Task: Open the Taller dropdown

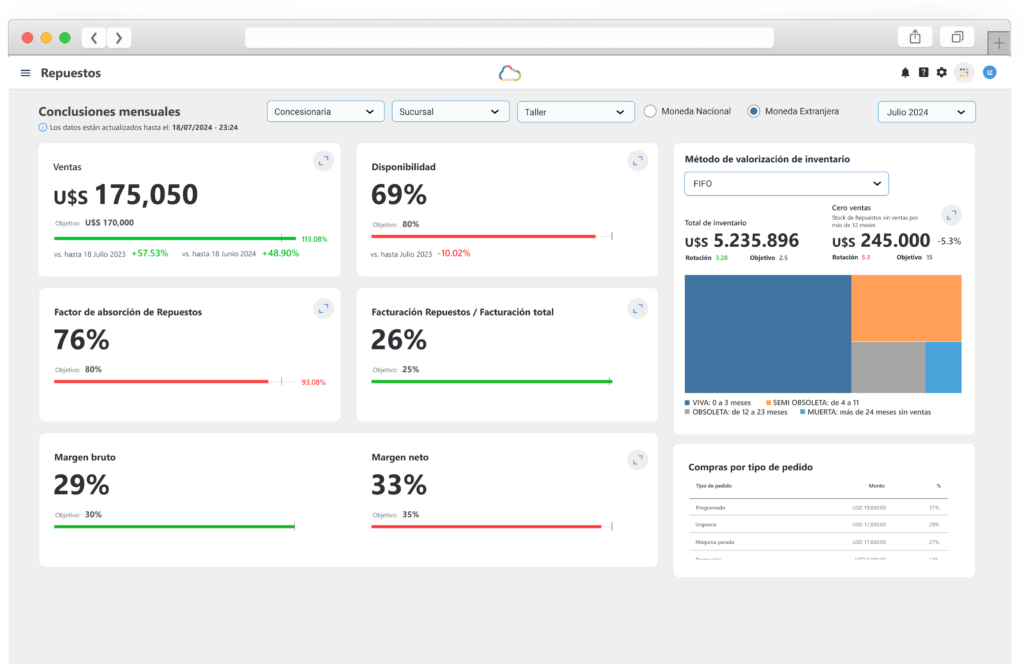Action: (575, 112)
